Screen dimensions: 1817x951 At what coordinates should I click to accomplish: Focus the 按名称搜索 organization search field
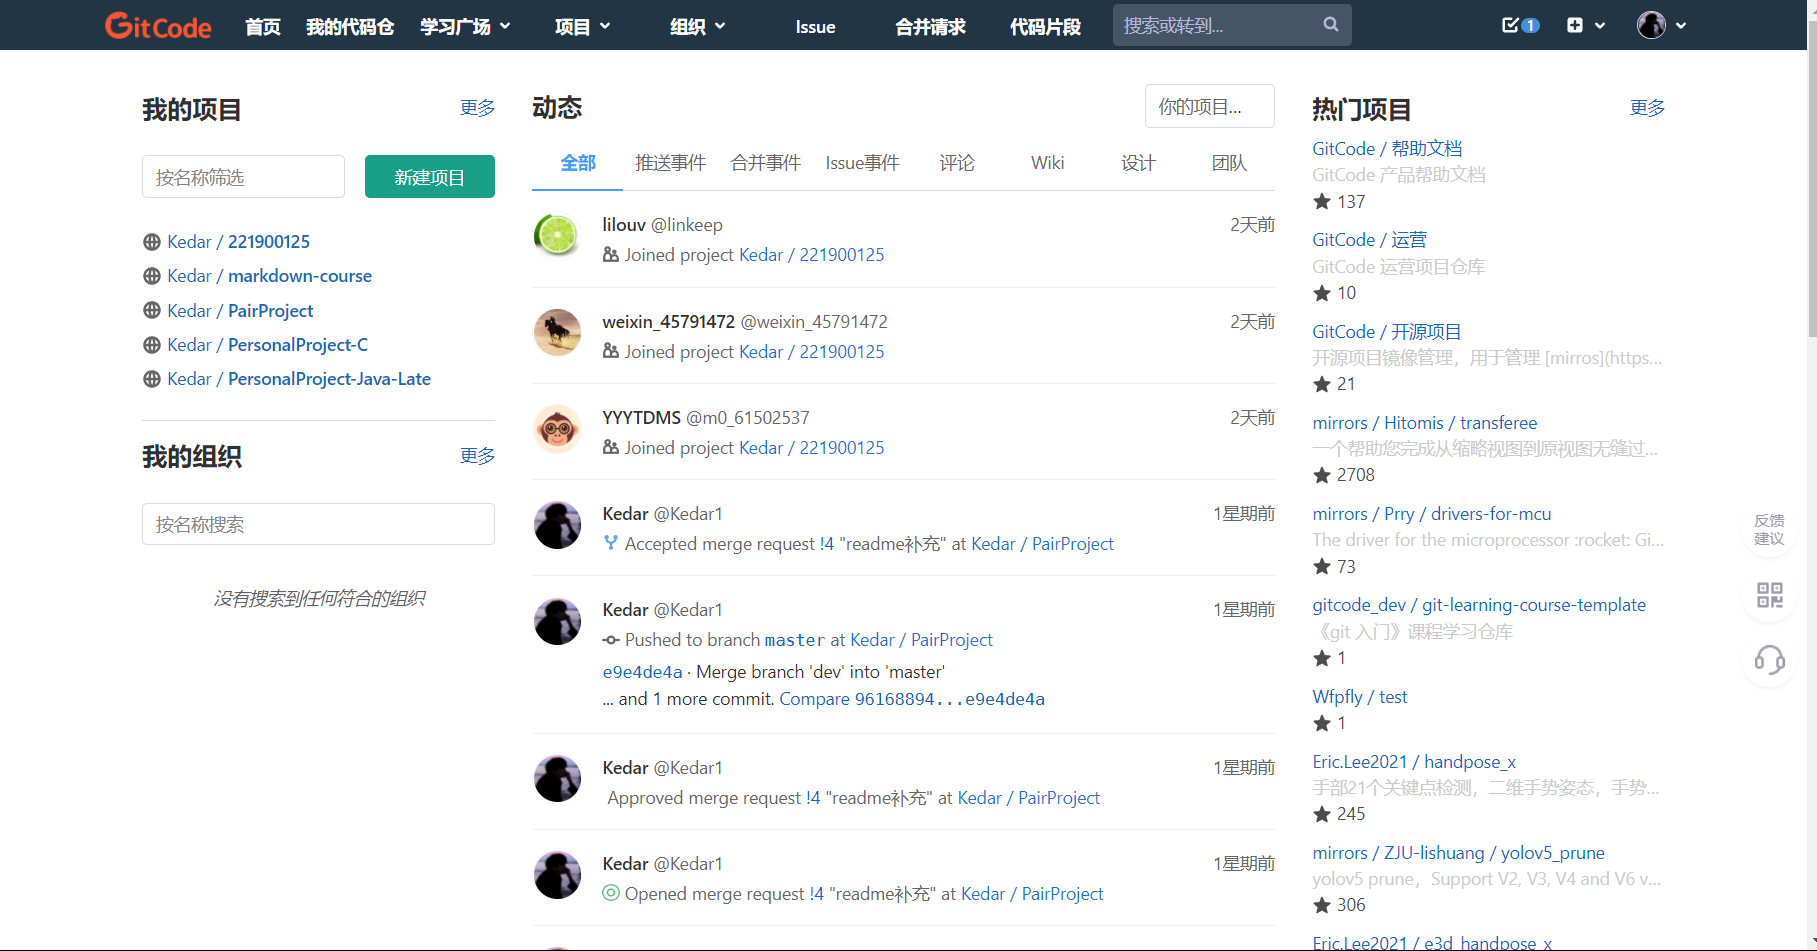(x=318, y=524)
